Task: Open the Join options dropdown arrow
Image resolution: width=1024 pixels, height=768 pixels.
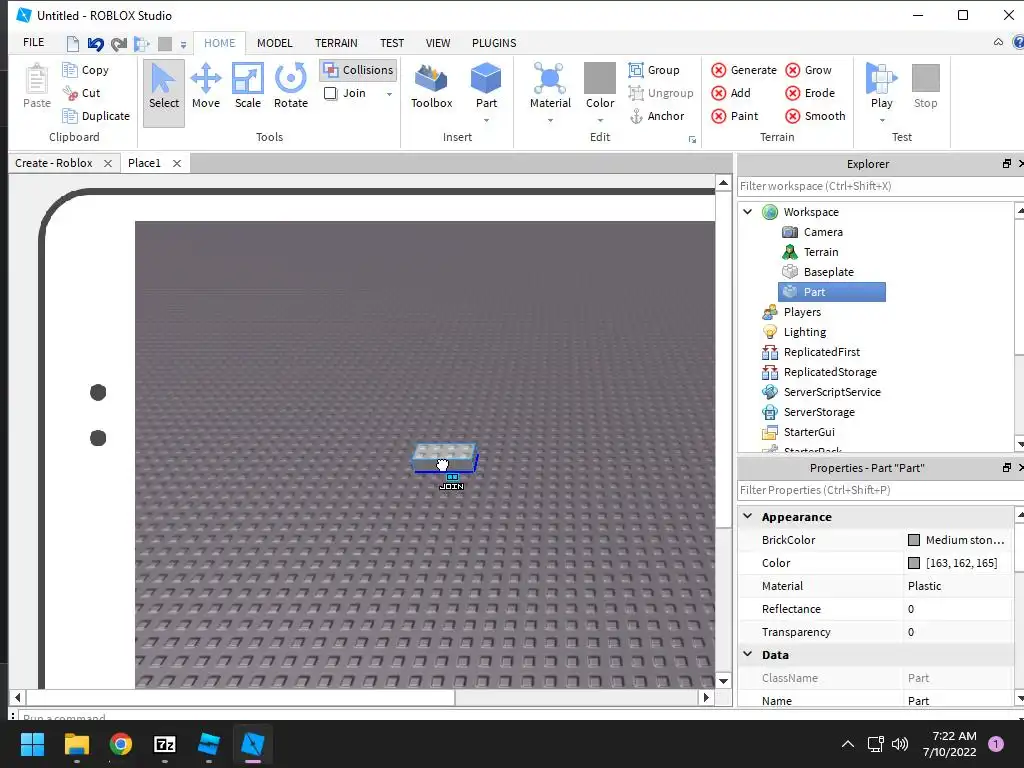Action: click(389, 94)
